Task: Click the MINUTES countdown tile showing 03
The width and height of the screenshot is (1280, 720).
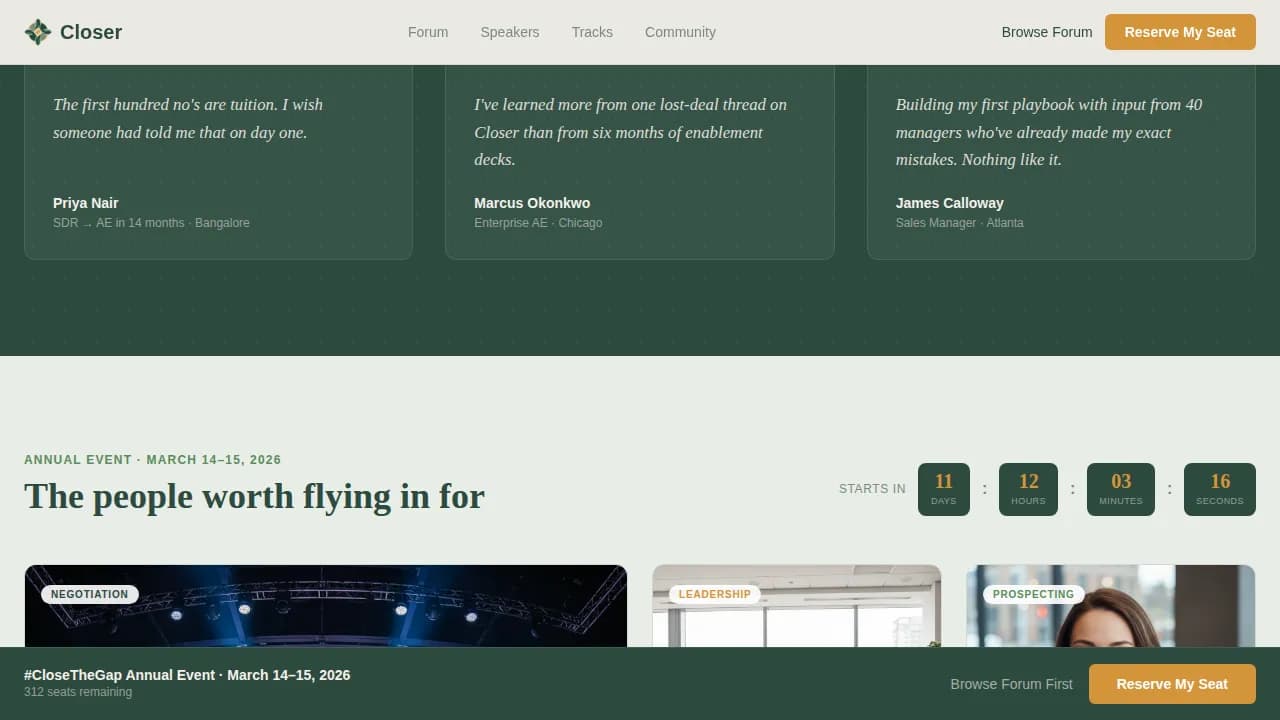Action: pos(1121,489)
